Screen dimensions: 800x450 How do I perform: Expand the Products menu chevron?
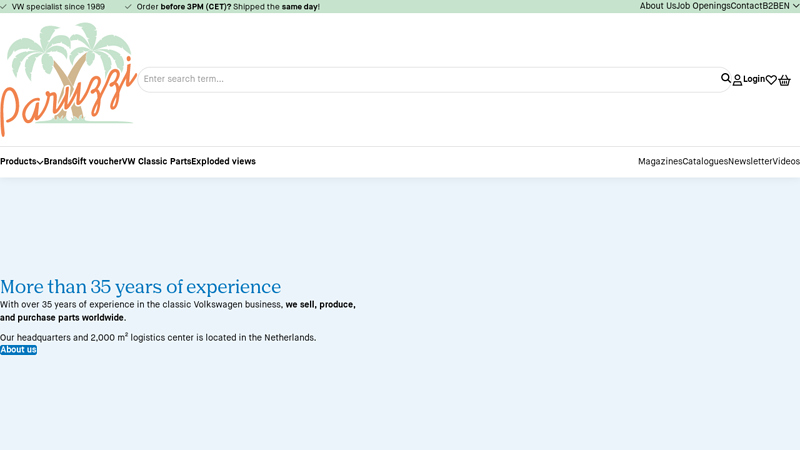[40, 162]
